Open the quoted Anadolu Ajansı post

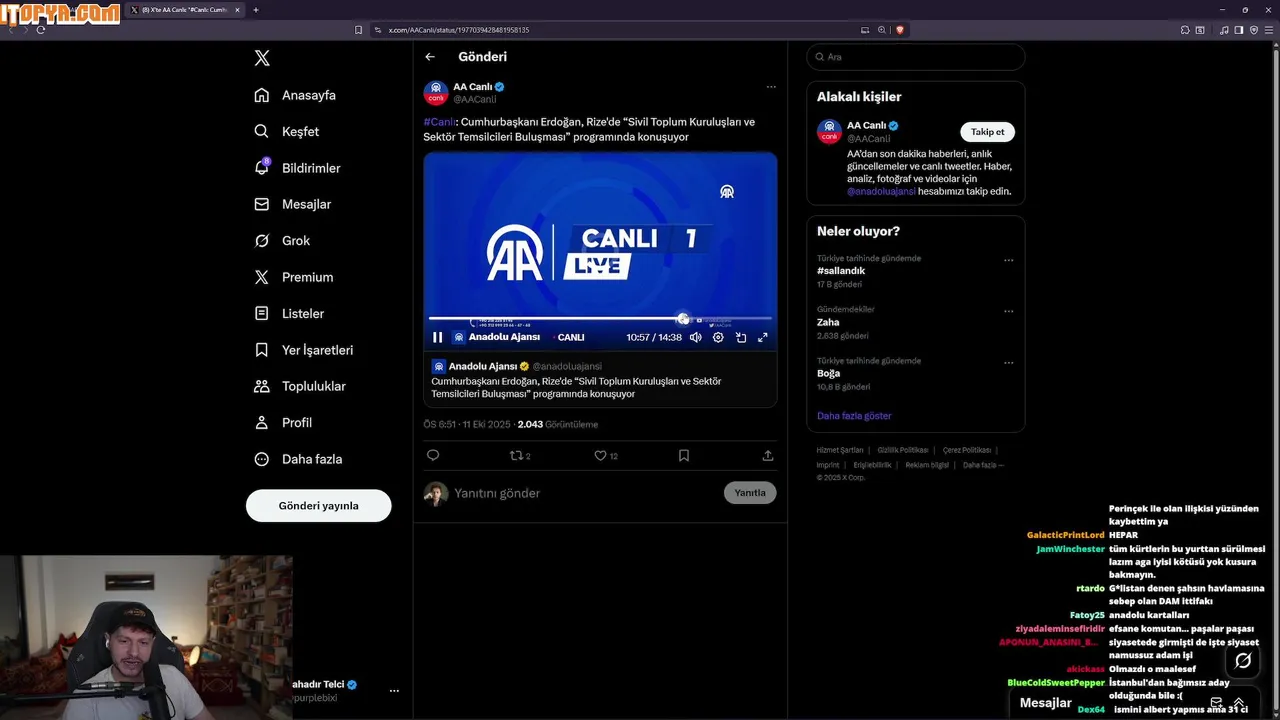pos(600,380)
